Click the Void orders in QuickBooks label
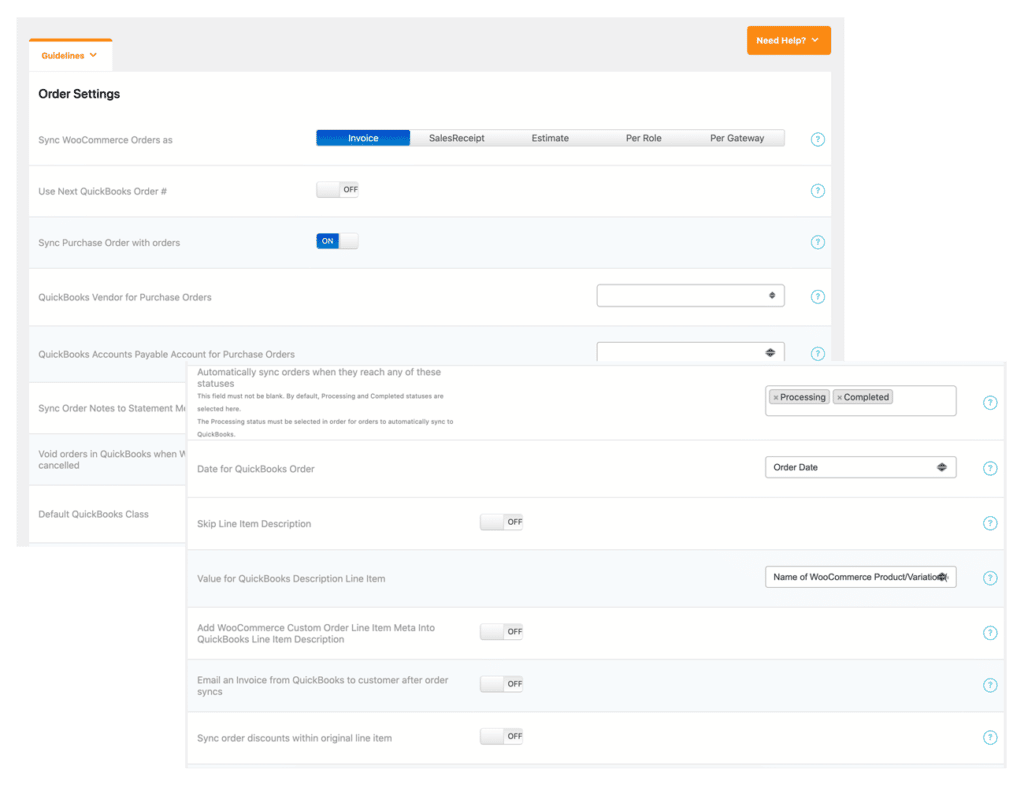 tap(112, 460)
